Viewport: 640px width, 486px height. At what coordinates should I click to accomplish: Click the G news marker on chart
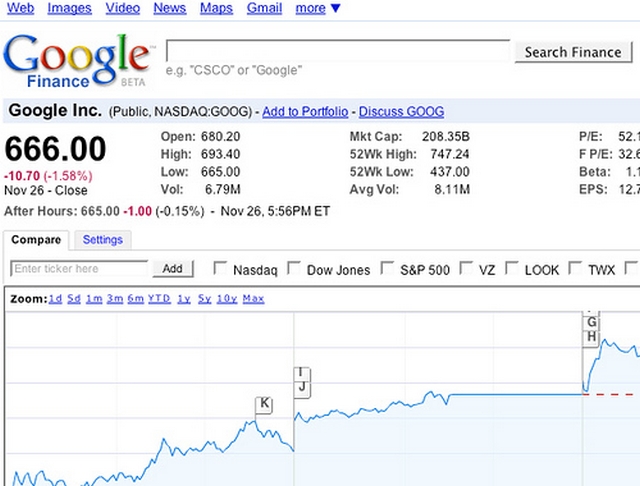pos(591,323)
